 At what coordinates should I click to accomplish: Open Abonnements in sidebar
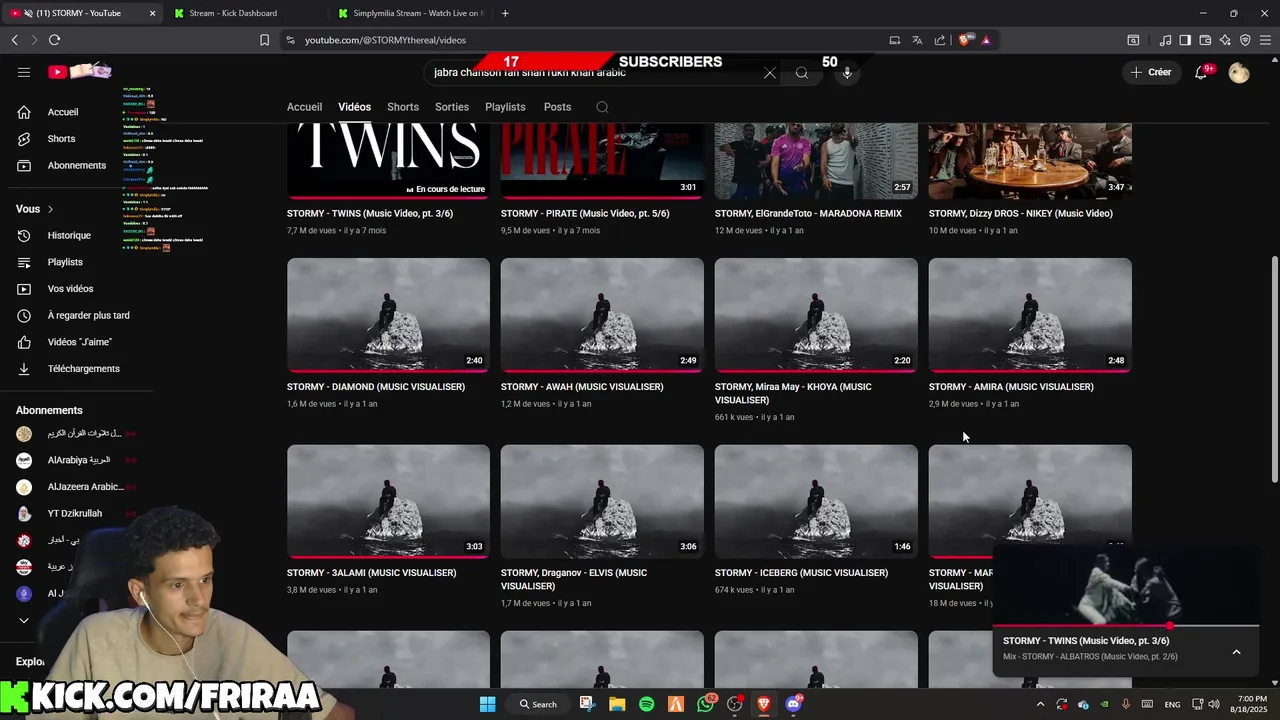pos(76,165)
